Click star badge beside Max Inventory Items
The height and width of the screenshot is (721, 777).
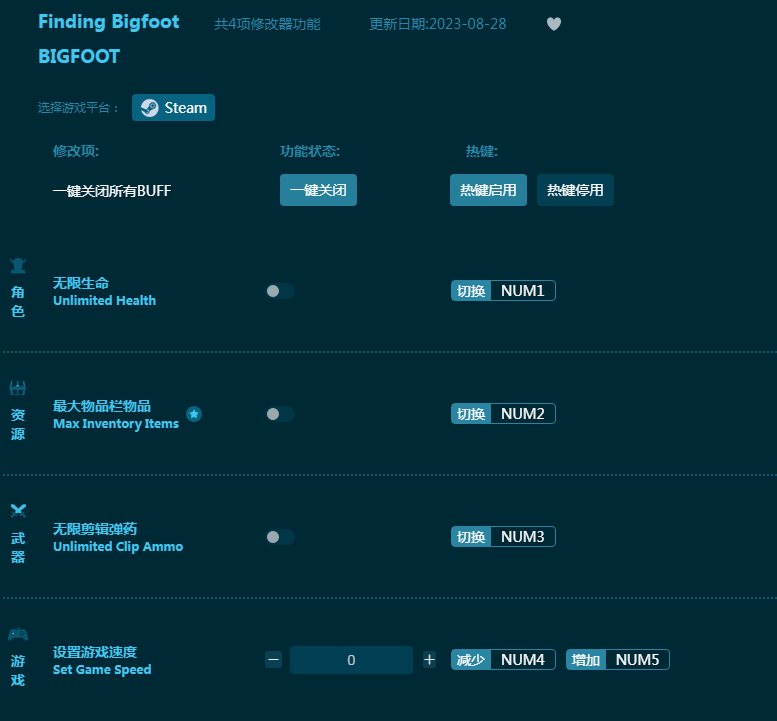tap(194, 414)
